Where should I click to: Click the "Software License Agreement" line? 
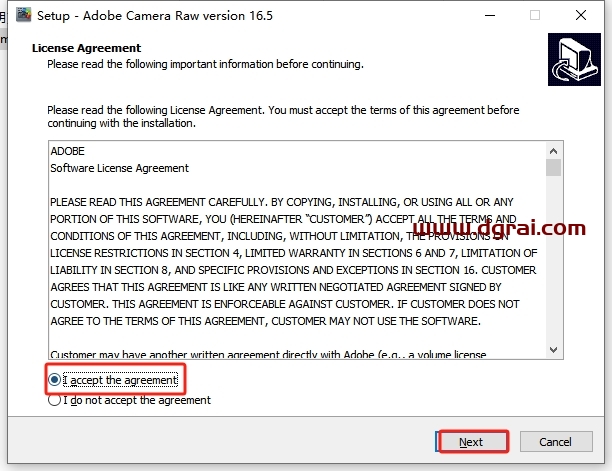(119, 168)
